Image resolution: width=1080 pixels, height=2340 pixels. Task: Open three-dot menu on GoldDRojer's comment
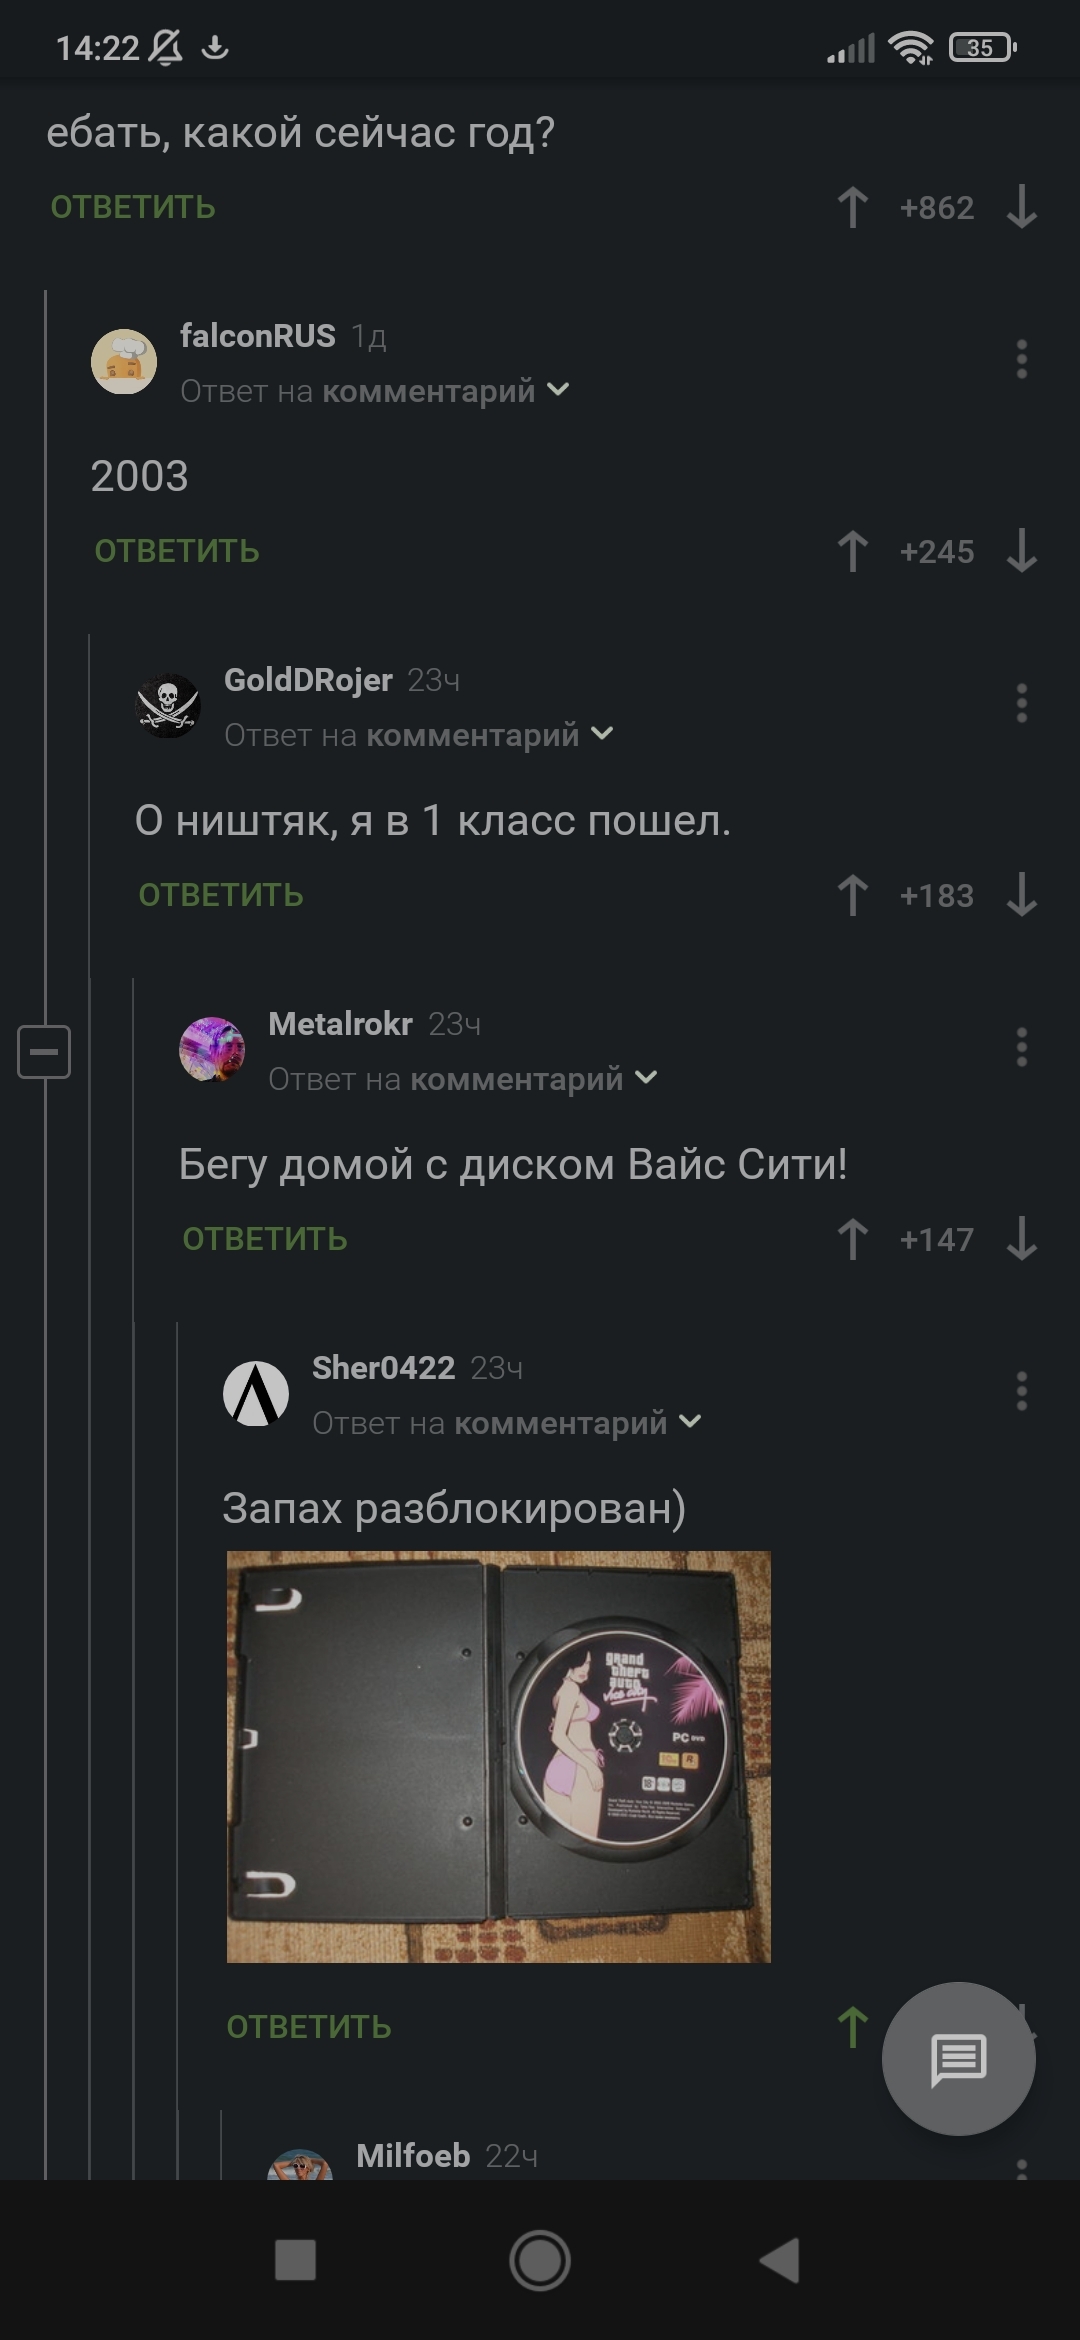click(1021, 703)
